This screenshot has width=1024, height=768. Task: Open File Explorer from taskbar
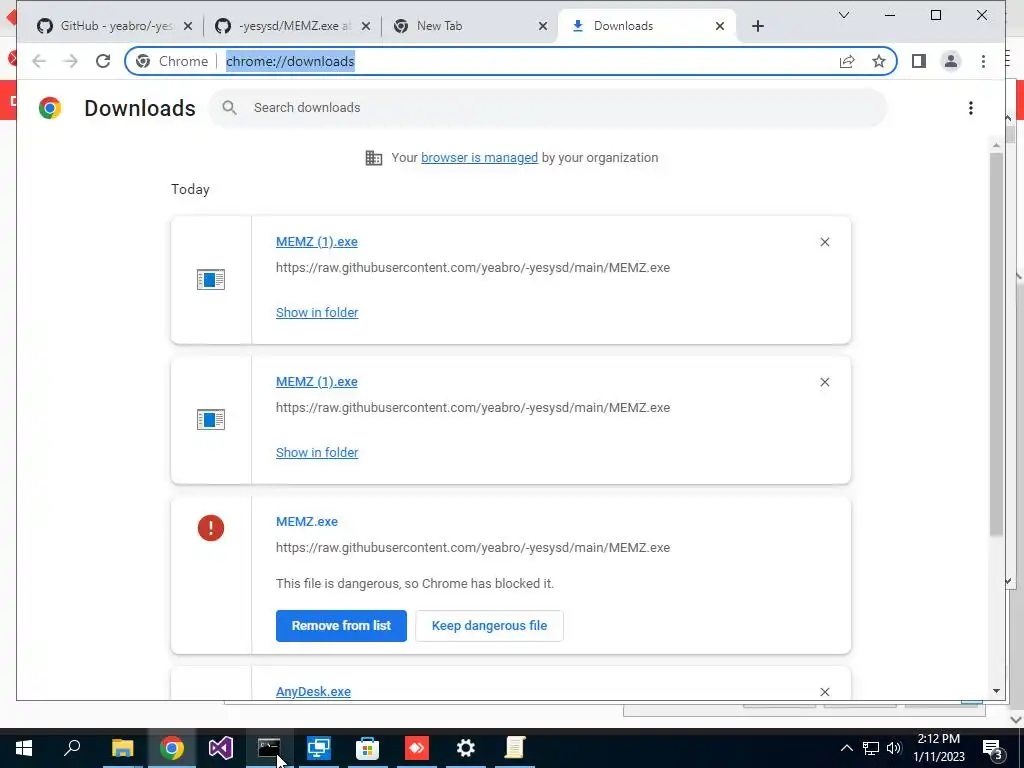click(x=122, y=748)
